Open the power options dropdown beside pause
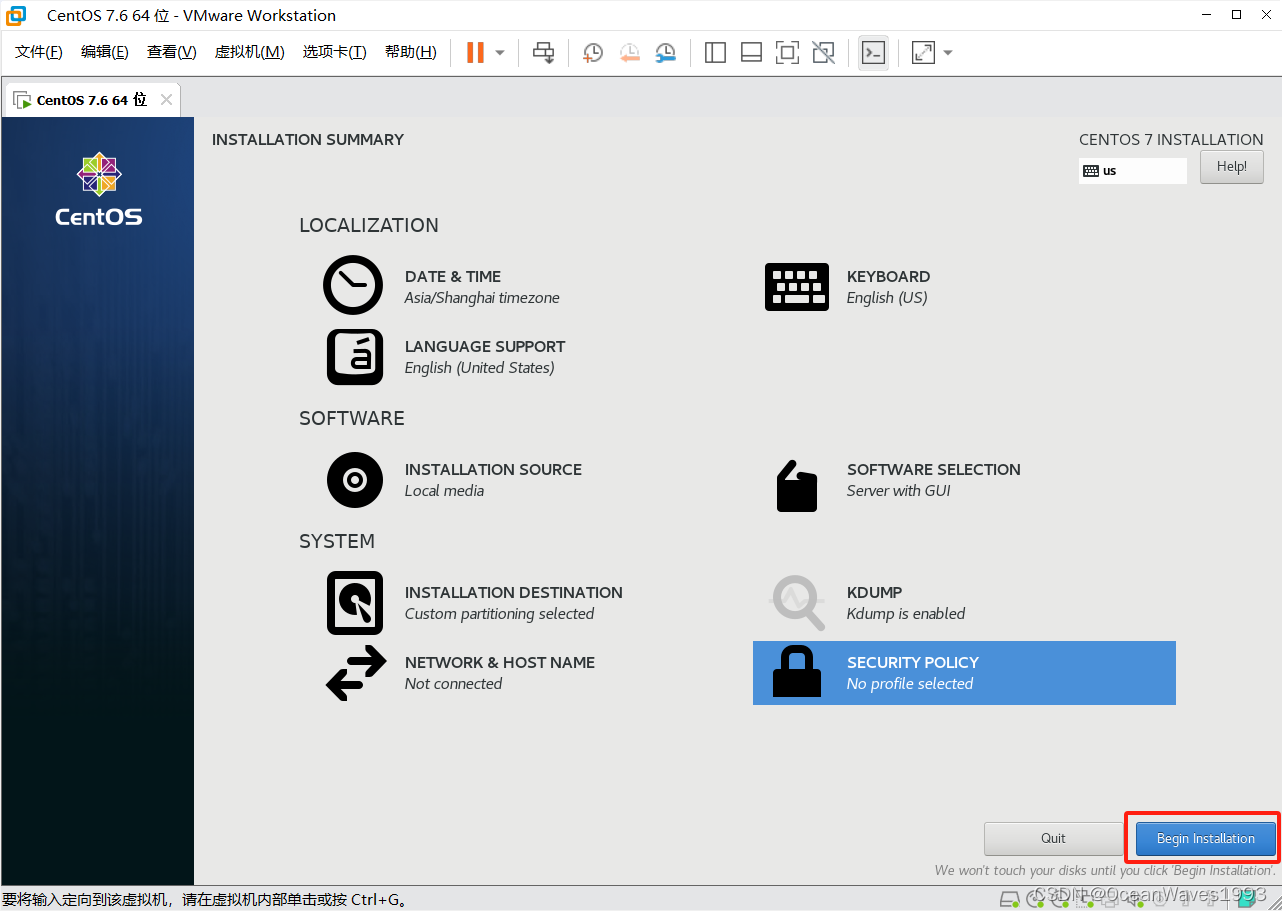Viewport: 1282px width, 911px height. (x=500, y=52)
